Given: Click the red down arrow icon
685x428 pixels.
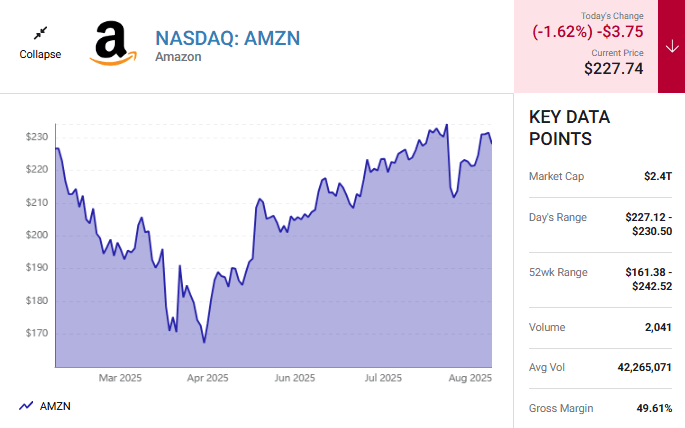Looking at the screenshot, I should [671, 46].
